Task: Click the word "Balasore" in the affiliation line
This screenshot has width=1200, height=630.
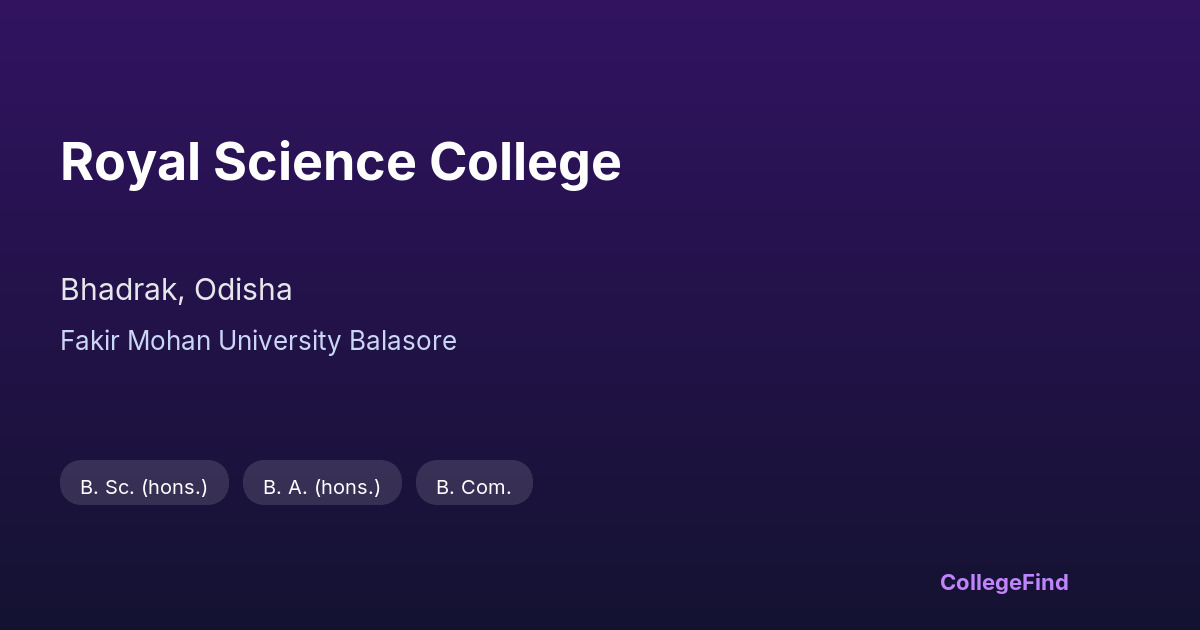Action: tap(402, 341)
